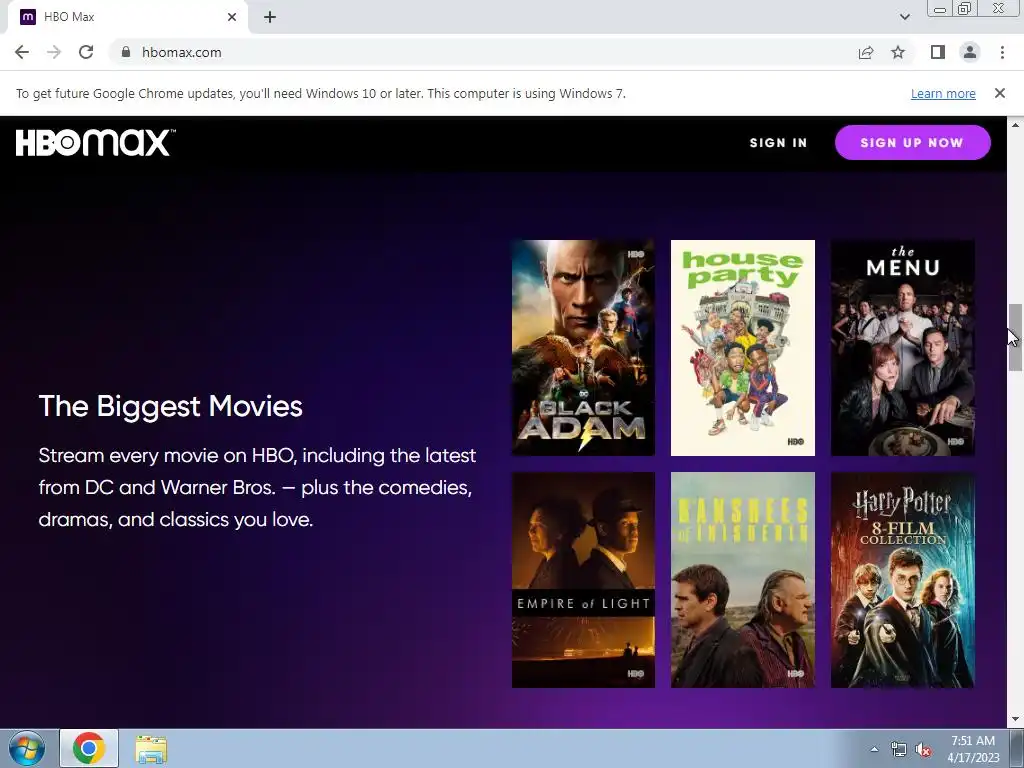Open the House Party movie poster
The width and height of the screenshot is (1024, 768).
pyautogui.click(x=743, y=347)
